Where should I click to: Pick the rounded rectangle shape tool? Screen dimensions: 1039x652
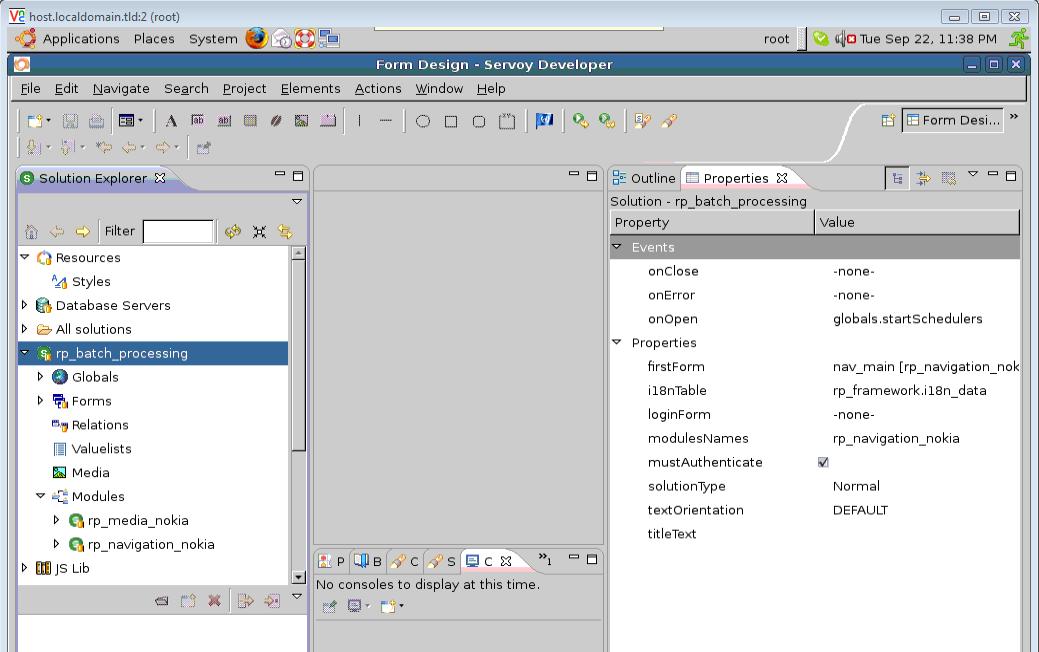[x=478, y=121]
